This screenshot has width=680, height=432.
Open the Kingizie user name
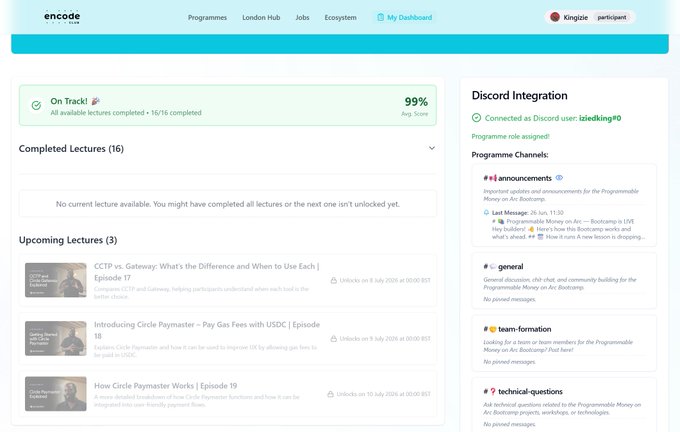pyautogui.click(x=575, y=18)
